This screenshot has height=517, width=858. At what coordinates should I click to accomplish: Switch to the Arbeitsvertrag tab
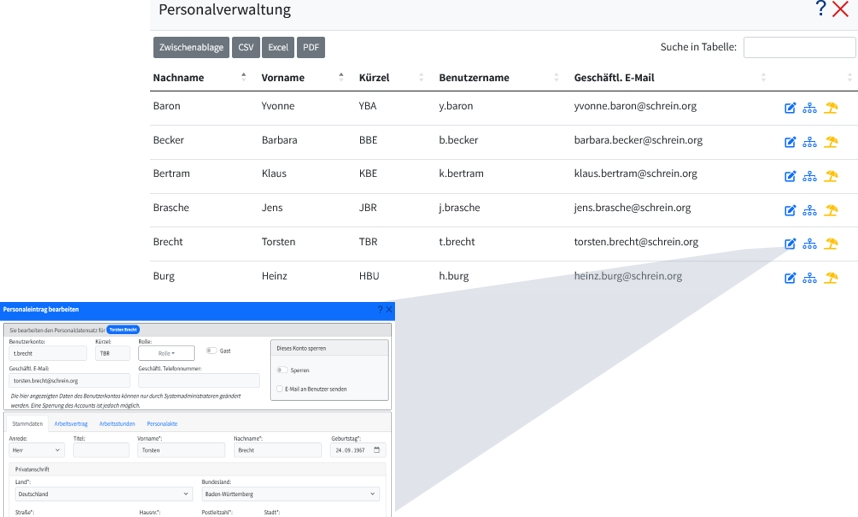tap(70, 424)
